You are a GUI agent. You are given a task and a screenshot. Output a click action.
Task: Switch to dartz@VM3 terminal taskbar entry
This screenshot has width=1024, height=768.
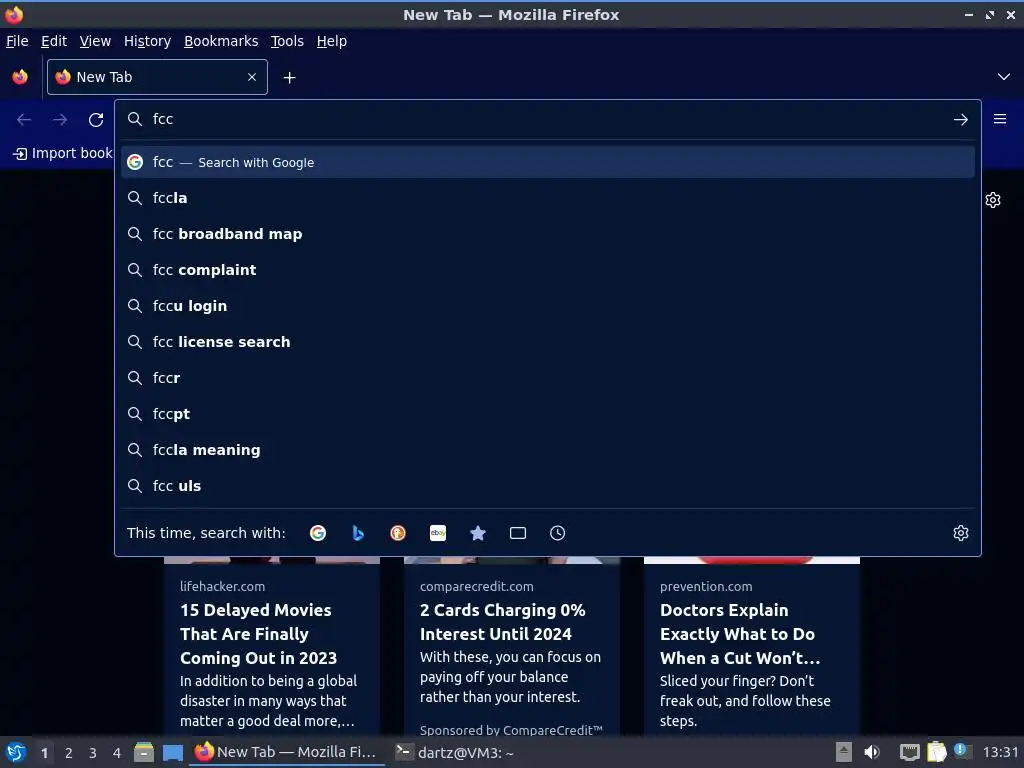tap(455, 752)
